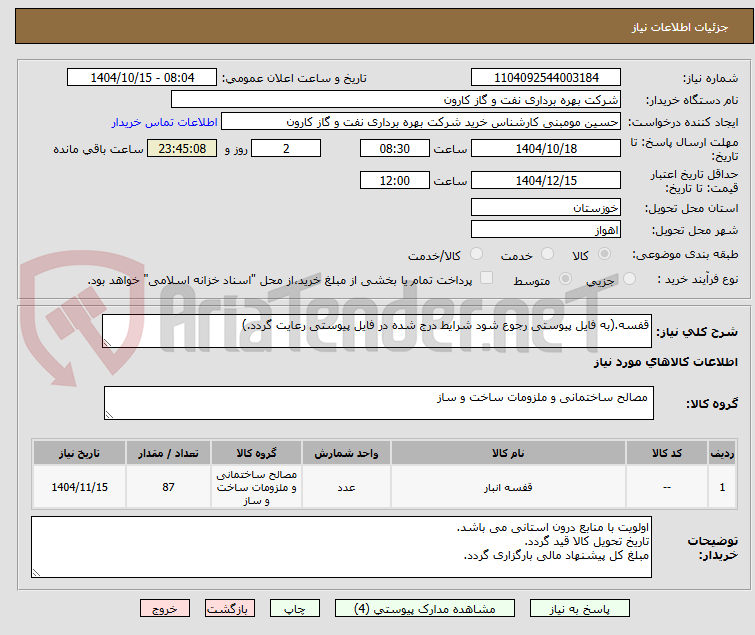755x635 pixels.
Task: Open اطلاعات تماس خریدار link
Action: (165, 122)
